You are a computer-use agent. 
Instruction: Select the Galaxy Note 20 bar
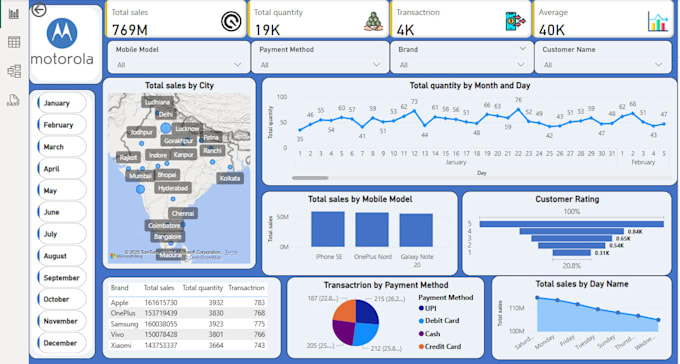click(416, 230)
